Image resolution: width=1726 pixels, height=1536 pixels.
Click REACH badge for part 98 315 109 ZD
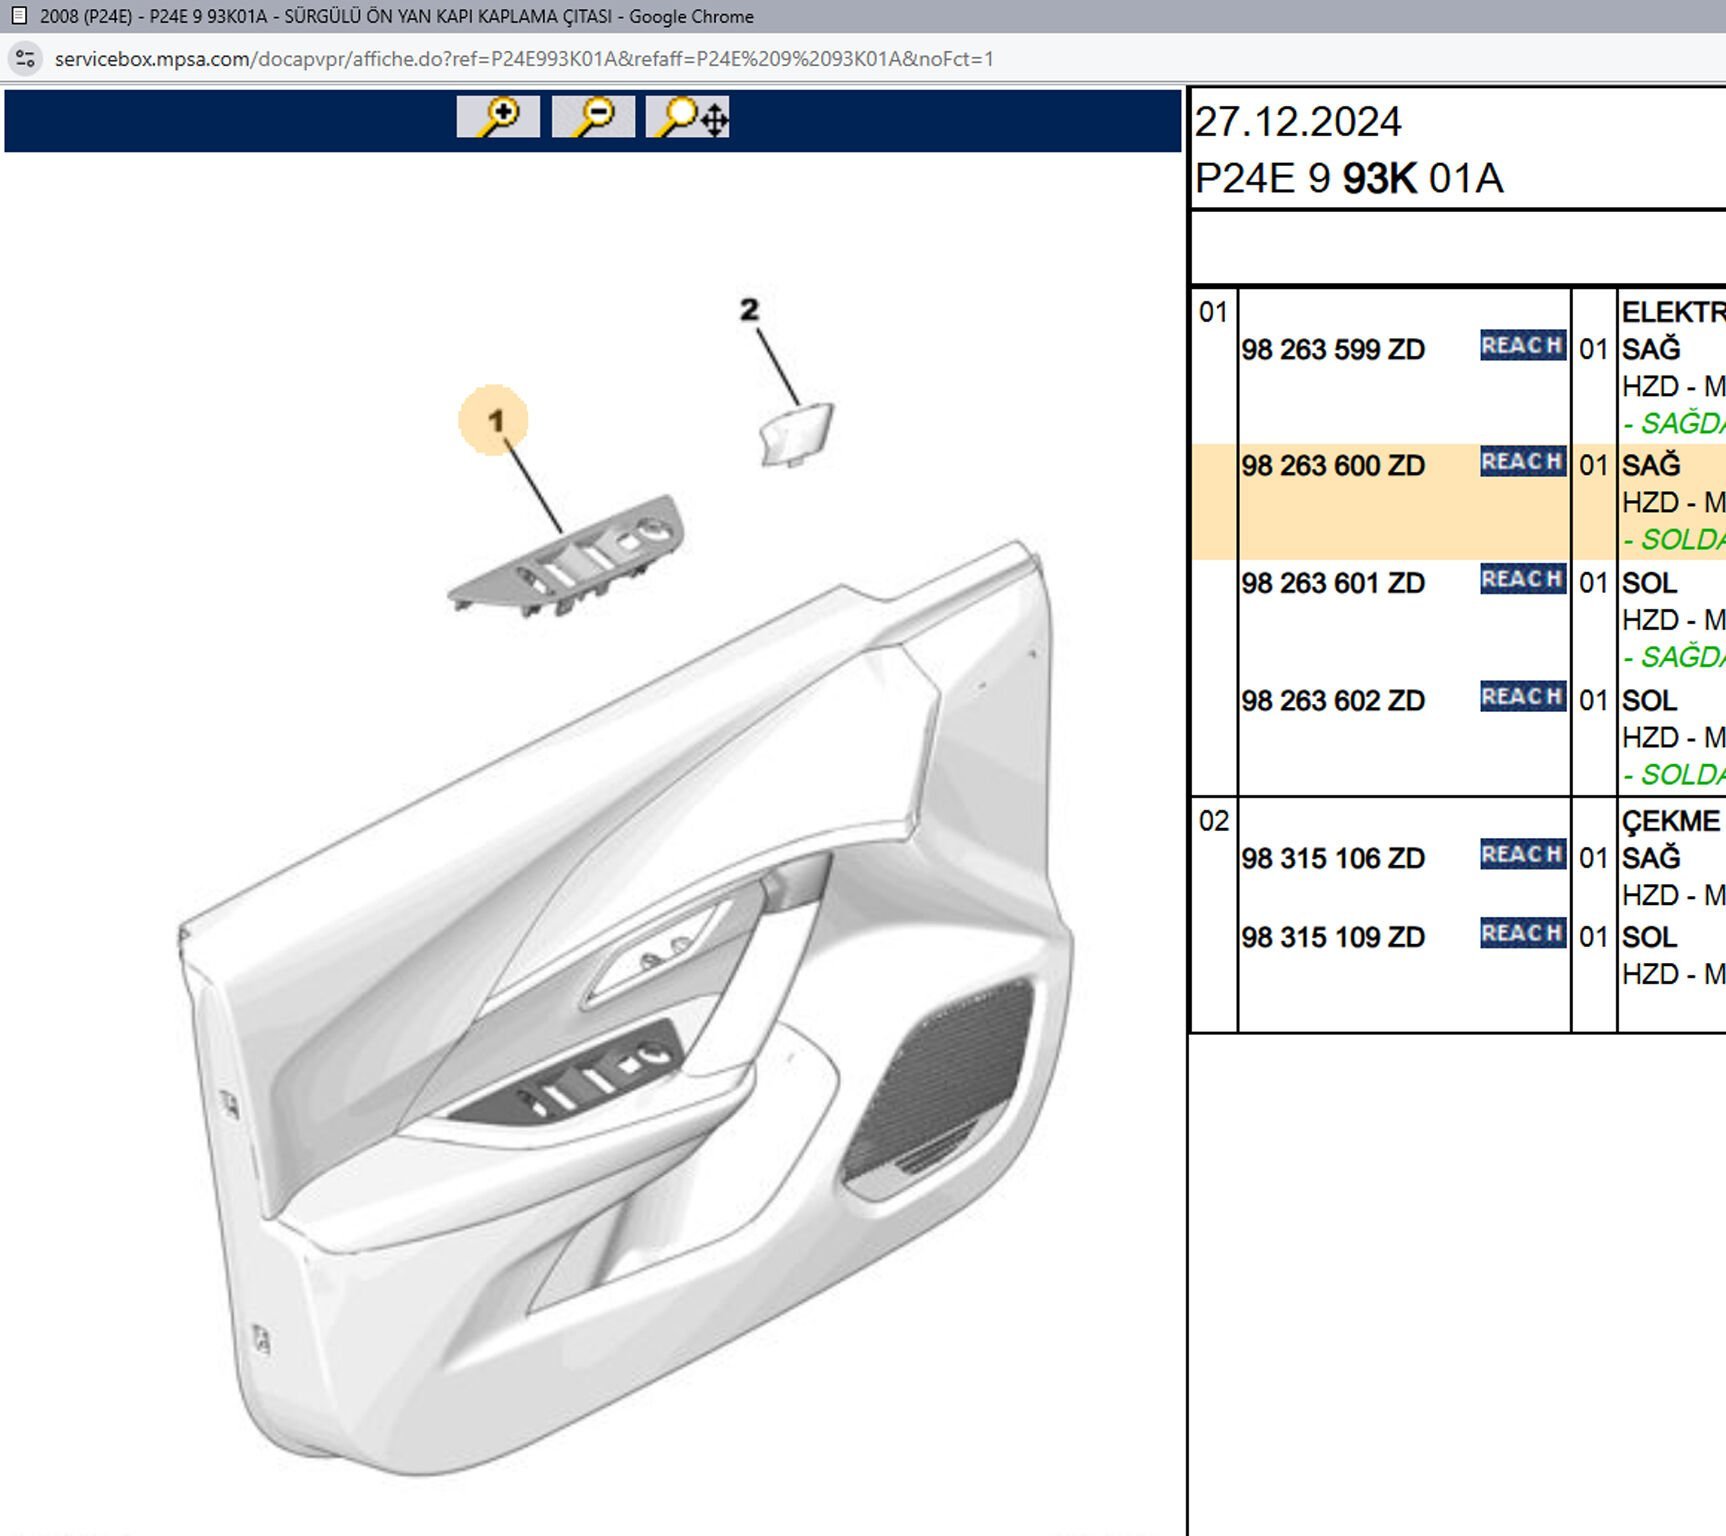point(1522,934)
